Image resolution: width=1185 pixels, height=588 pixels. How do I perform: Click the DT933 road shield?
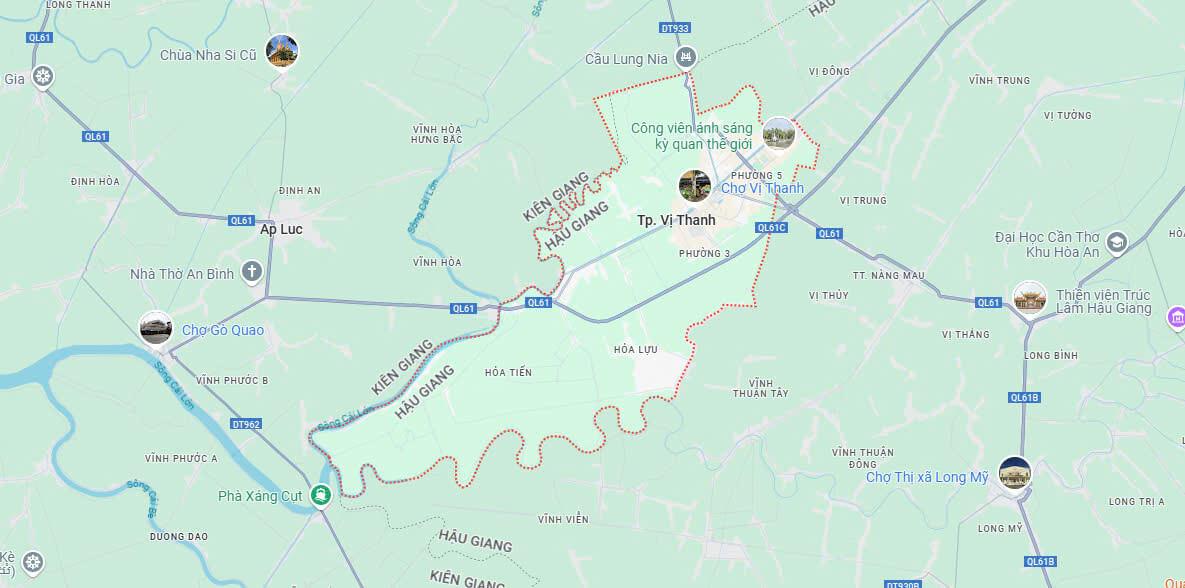pos(675,28)
